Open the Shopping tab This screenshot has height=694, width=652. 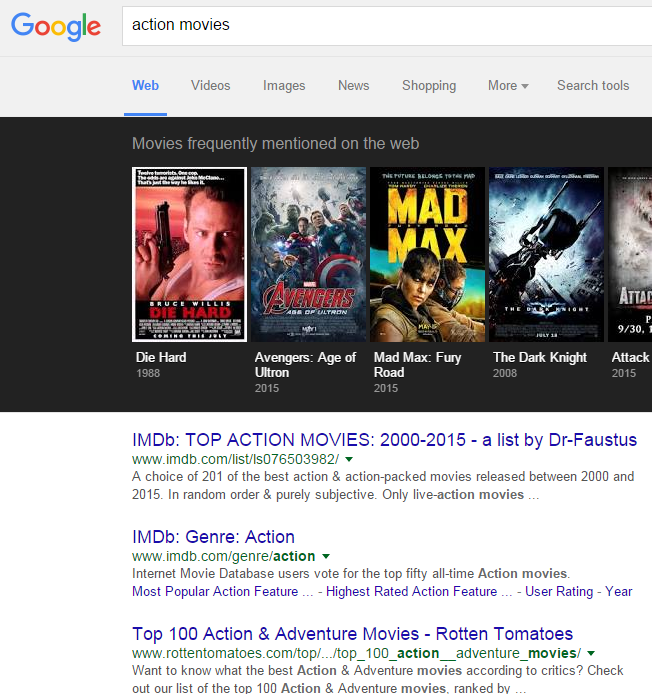point(429,85)
